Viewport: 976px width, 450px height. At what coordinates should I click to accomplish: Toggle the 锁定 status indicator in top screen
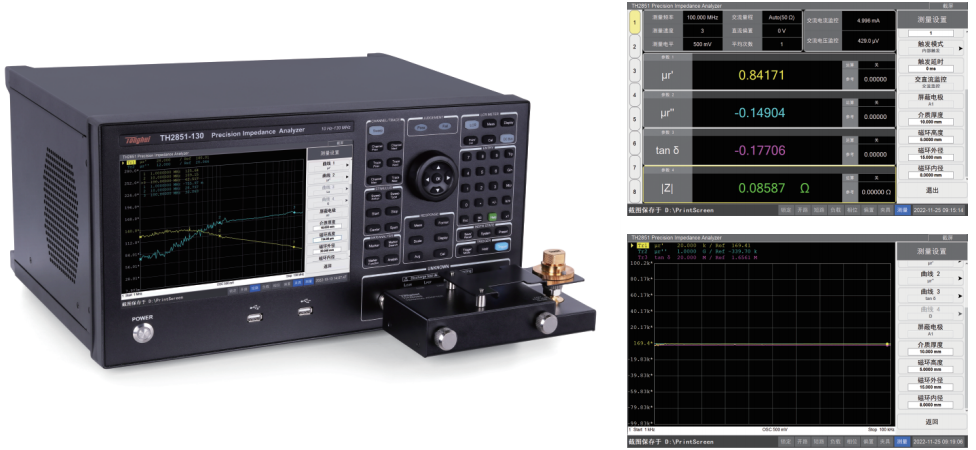(x=786, y=211)
